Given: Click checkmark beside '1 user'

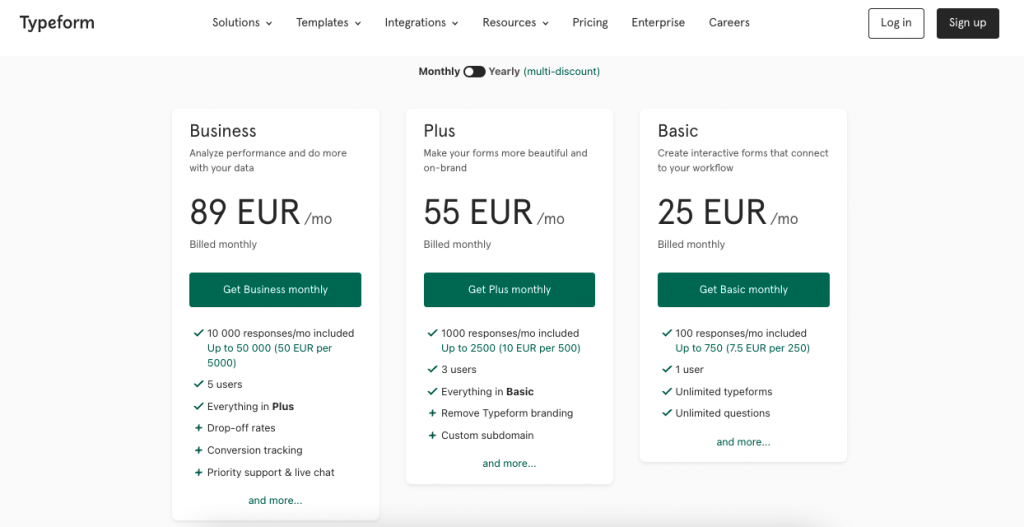Looking at the screenshot, I should pyautogui.click(x=667, y=370).
